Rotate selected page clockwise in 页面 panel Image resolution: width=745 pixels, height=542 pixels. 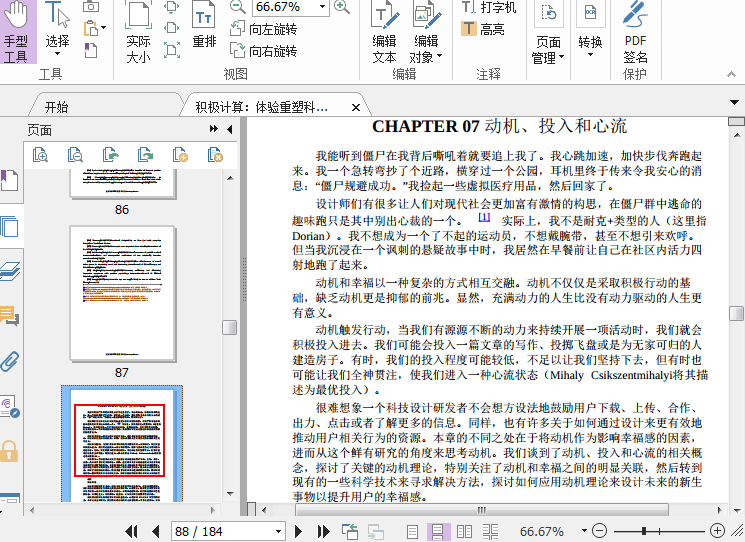(145, 155)
